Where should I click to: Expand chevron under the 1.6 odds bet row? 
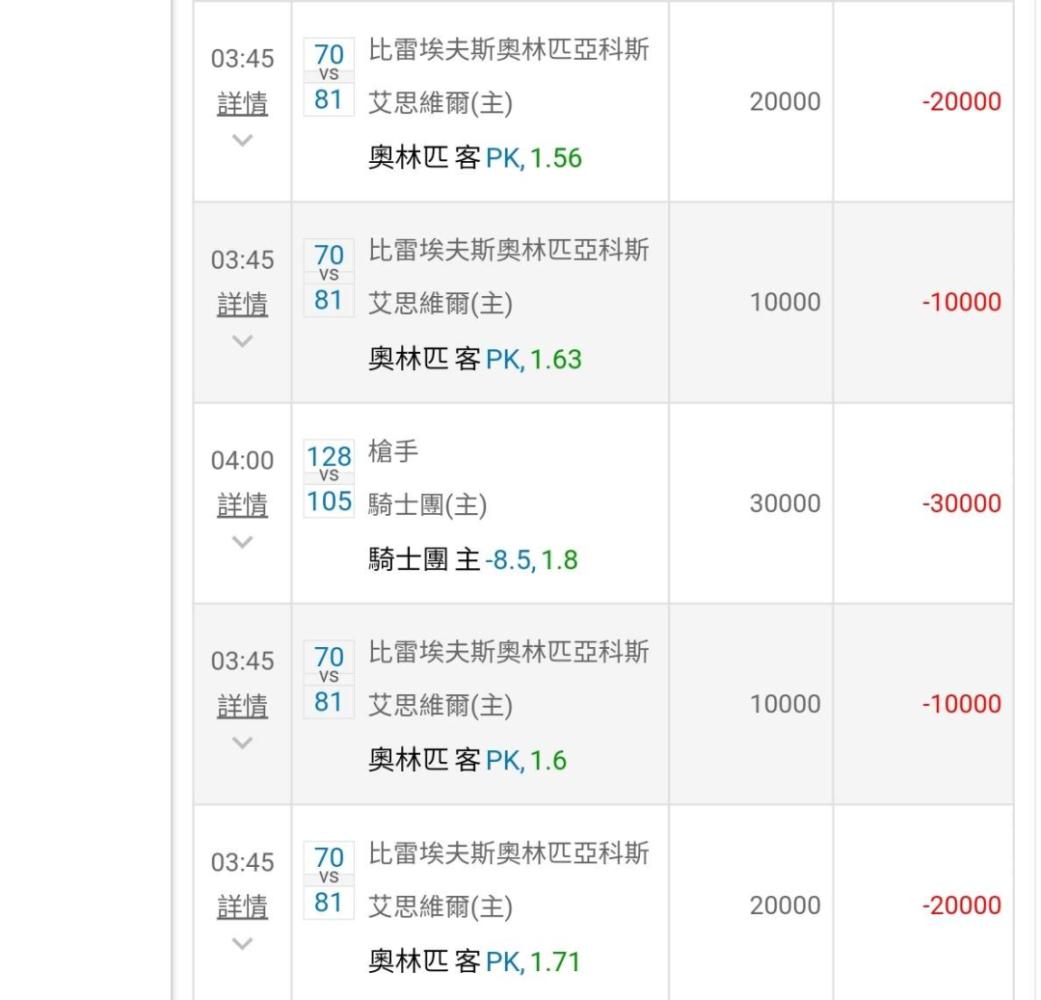point(242,742)
